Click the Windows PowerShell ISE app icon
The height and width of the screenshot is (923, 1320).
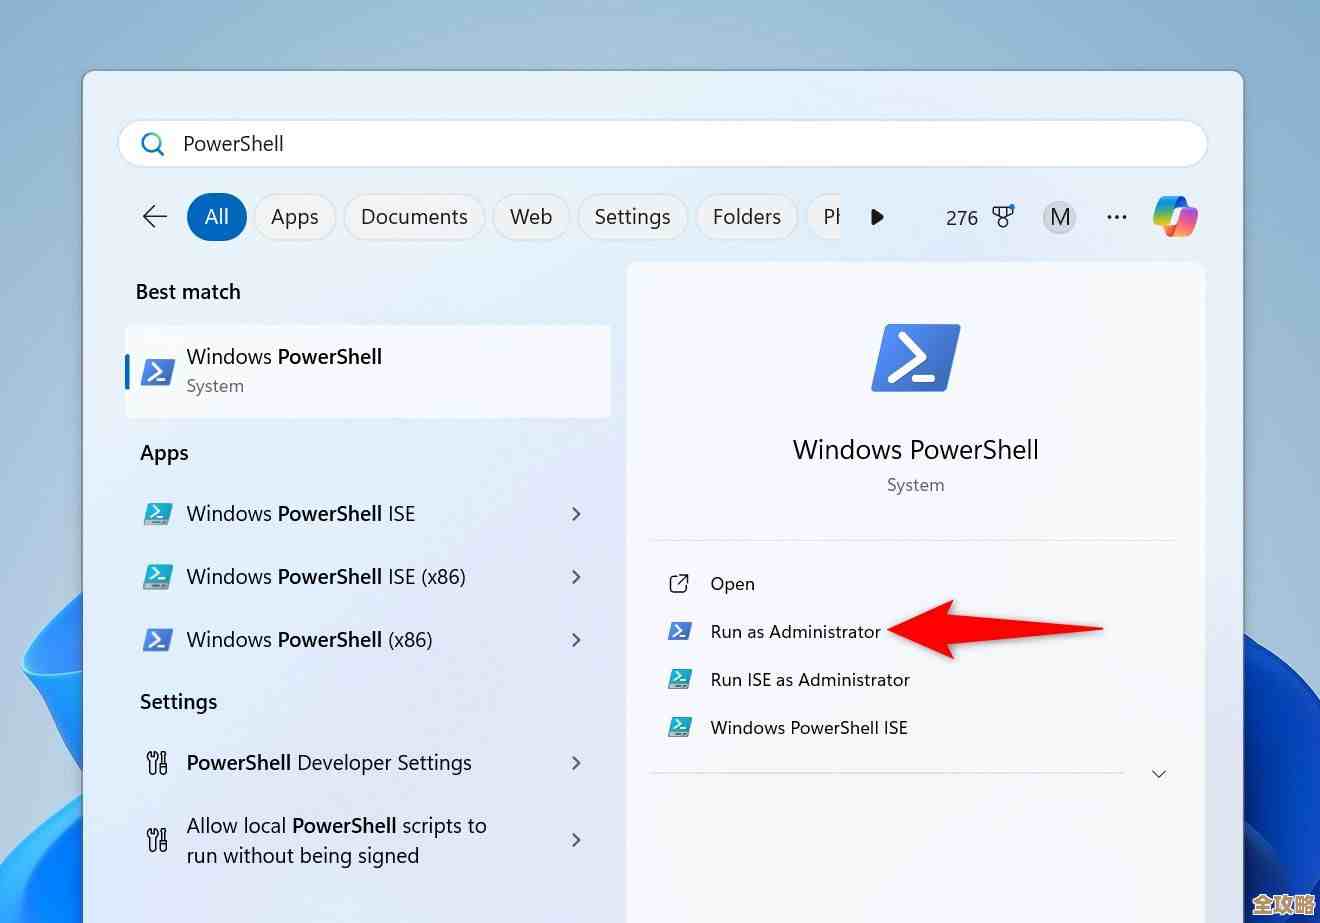pyautogui.click(x=157, y=513)
